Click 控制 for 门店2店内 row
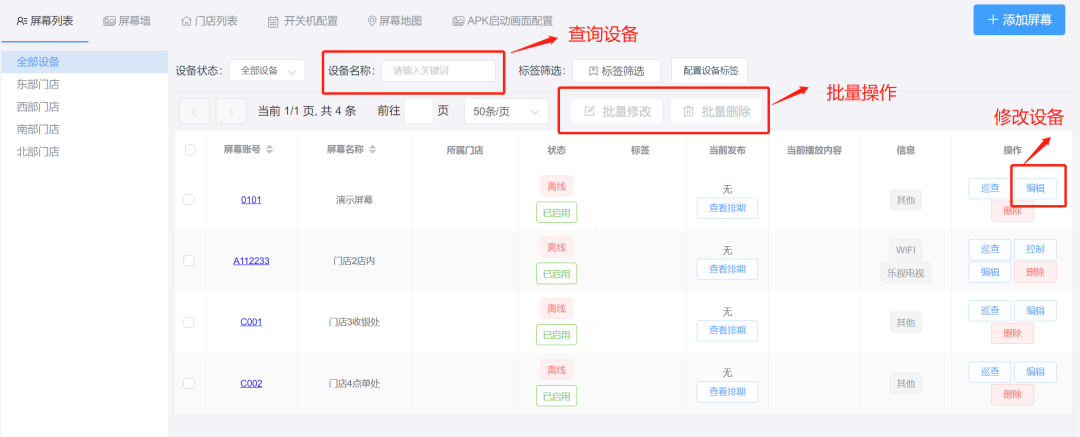Screen dimensions: 1080x437 tap(1035, 250)
